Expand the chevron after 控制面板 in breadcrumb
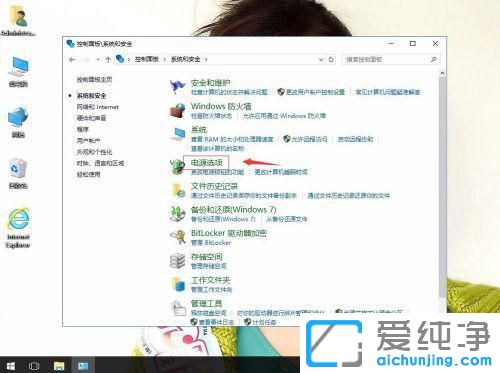This screenshot has height=373, width=500. (x=165, y=60)
